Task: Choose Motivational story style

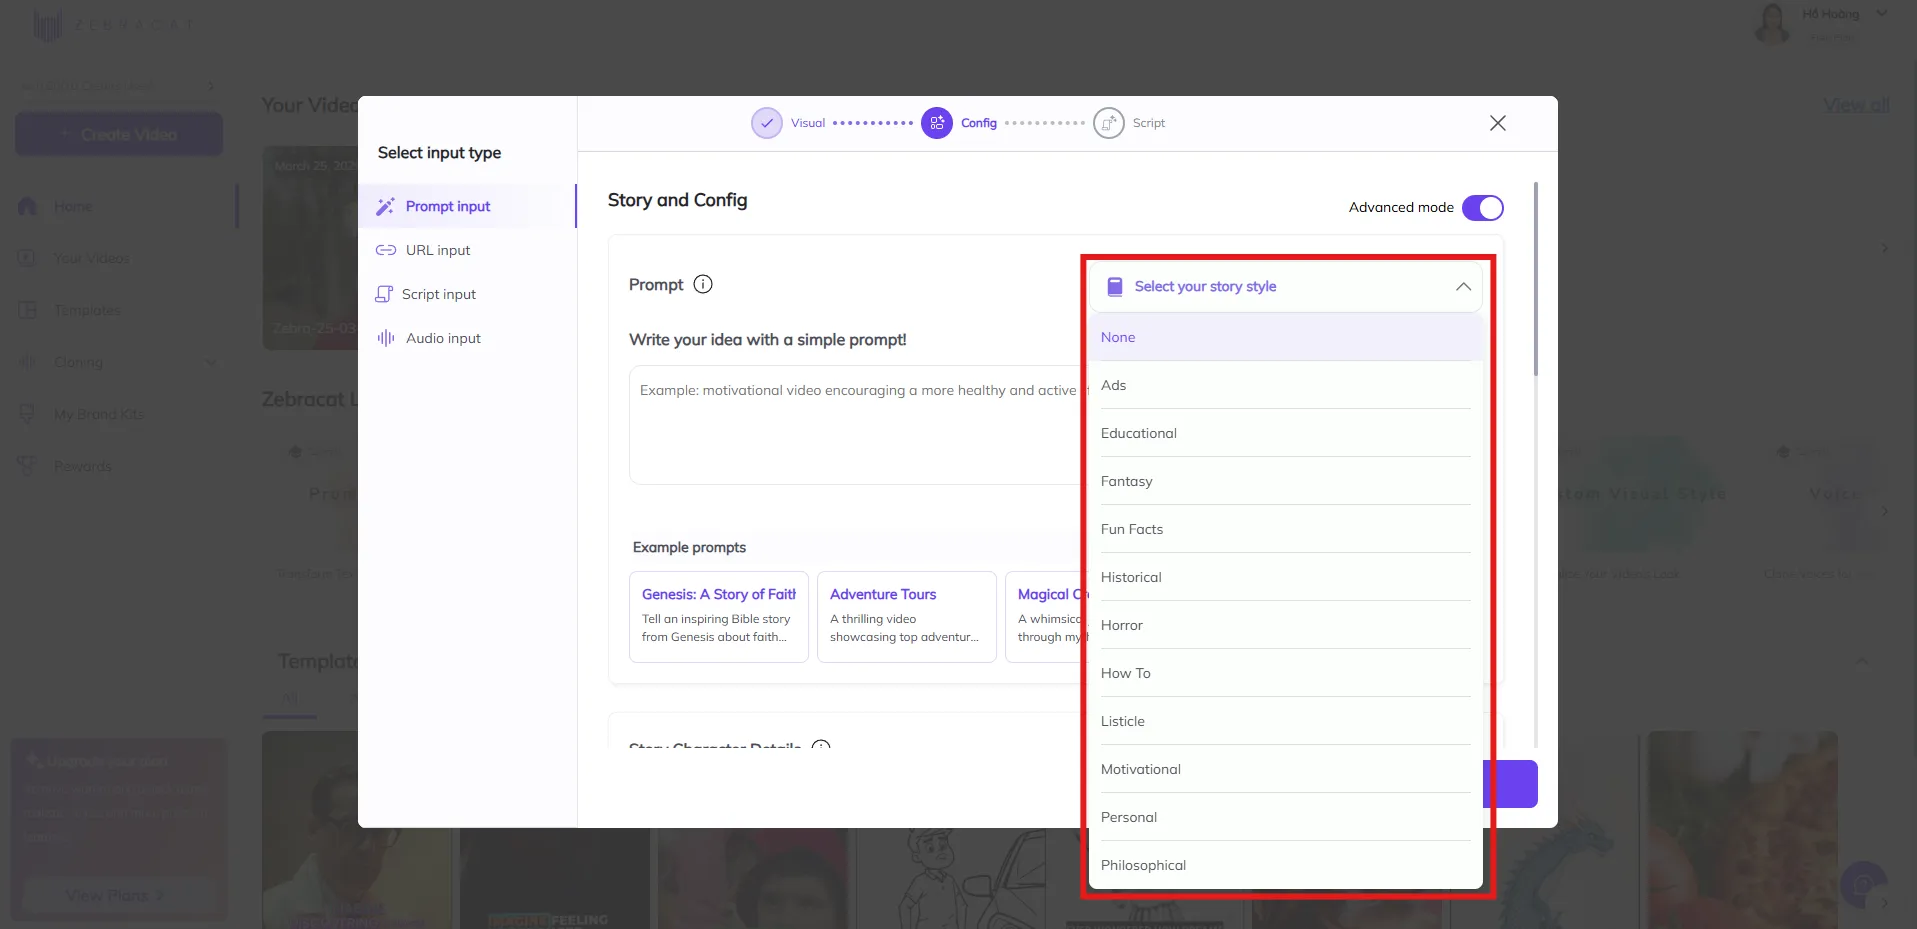Action: pyautogui.click(x=1286, y=769)
